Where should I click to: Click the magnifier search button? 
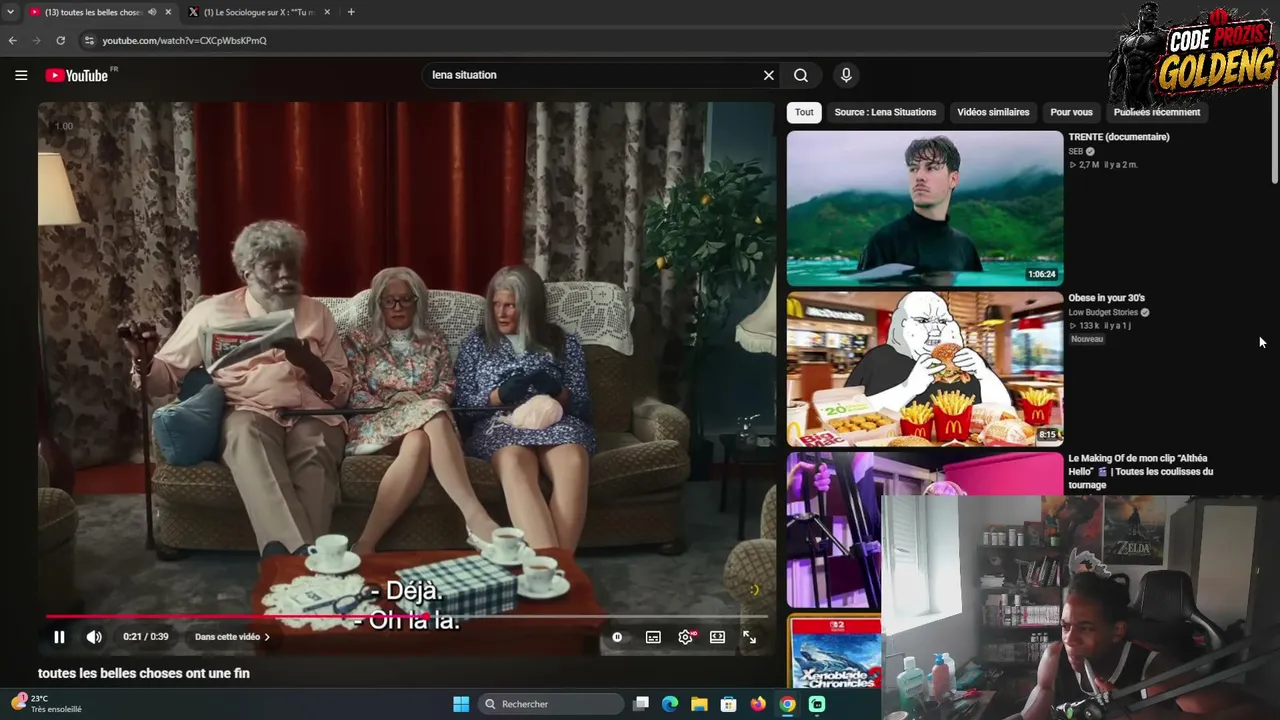tap(801, 75)
